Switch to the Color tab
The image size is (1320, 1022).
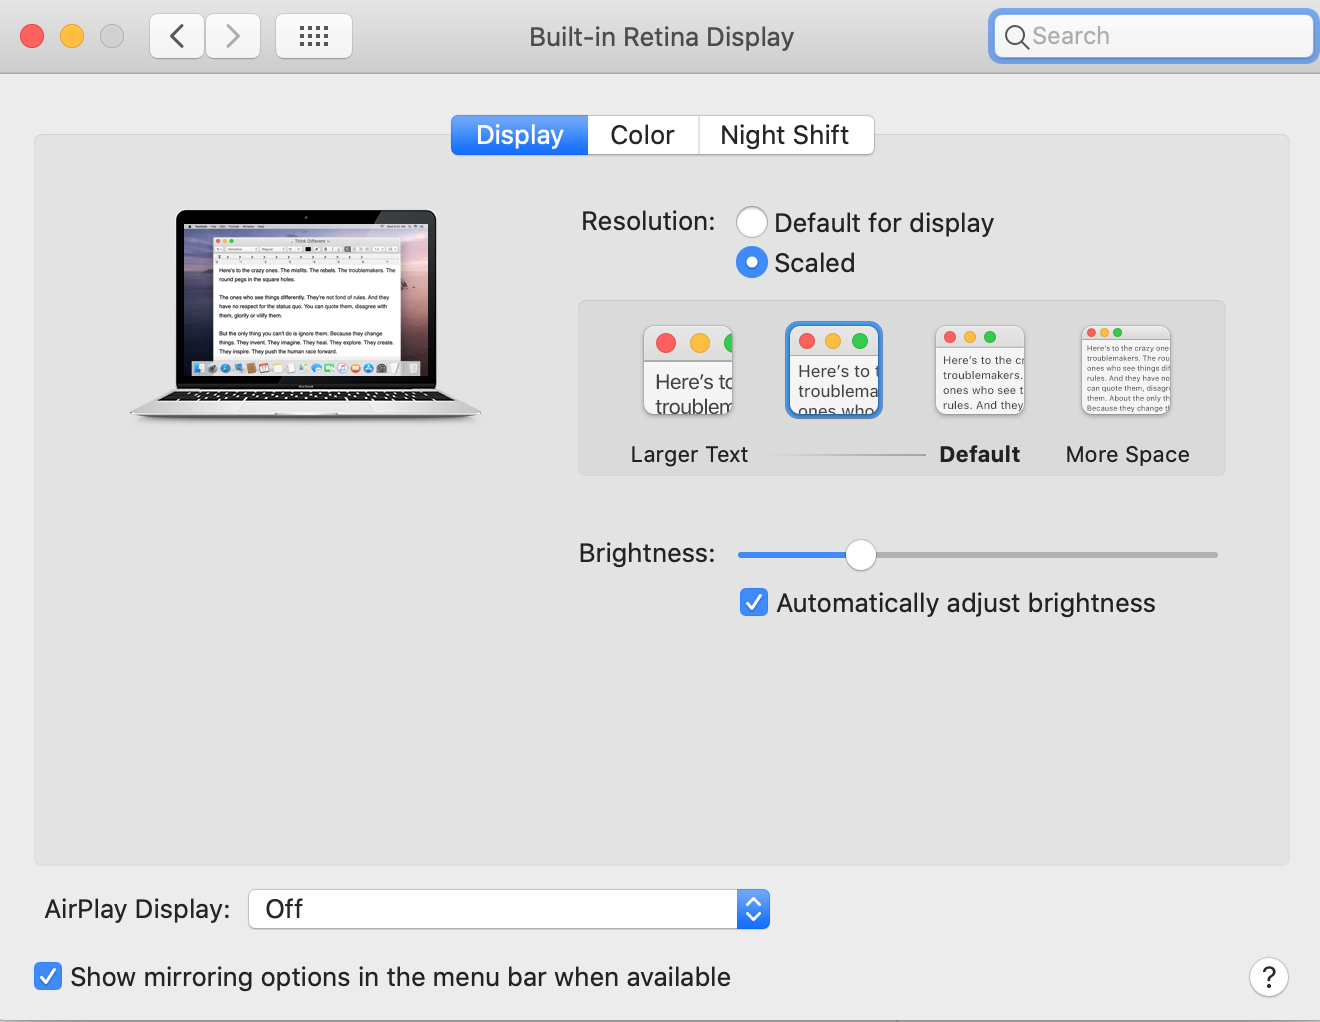(x=643, y=135)
